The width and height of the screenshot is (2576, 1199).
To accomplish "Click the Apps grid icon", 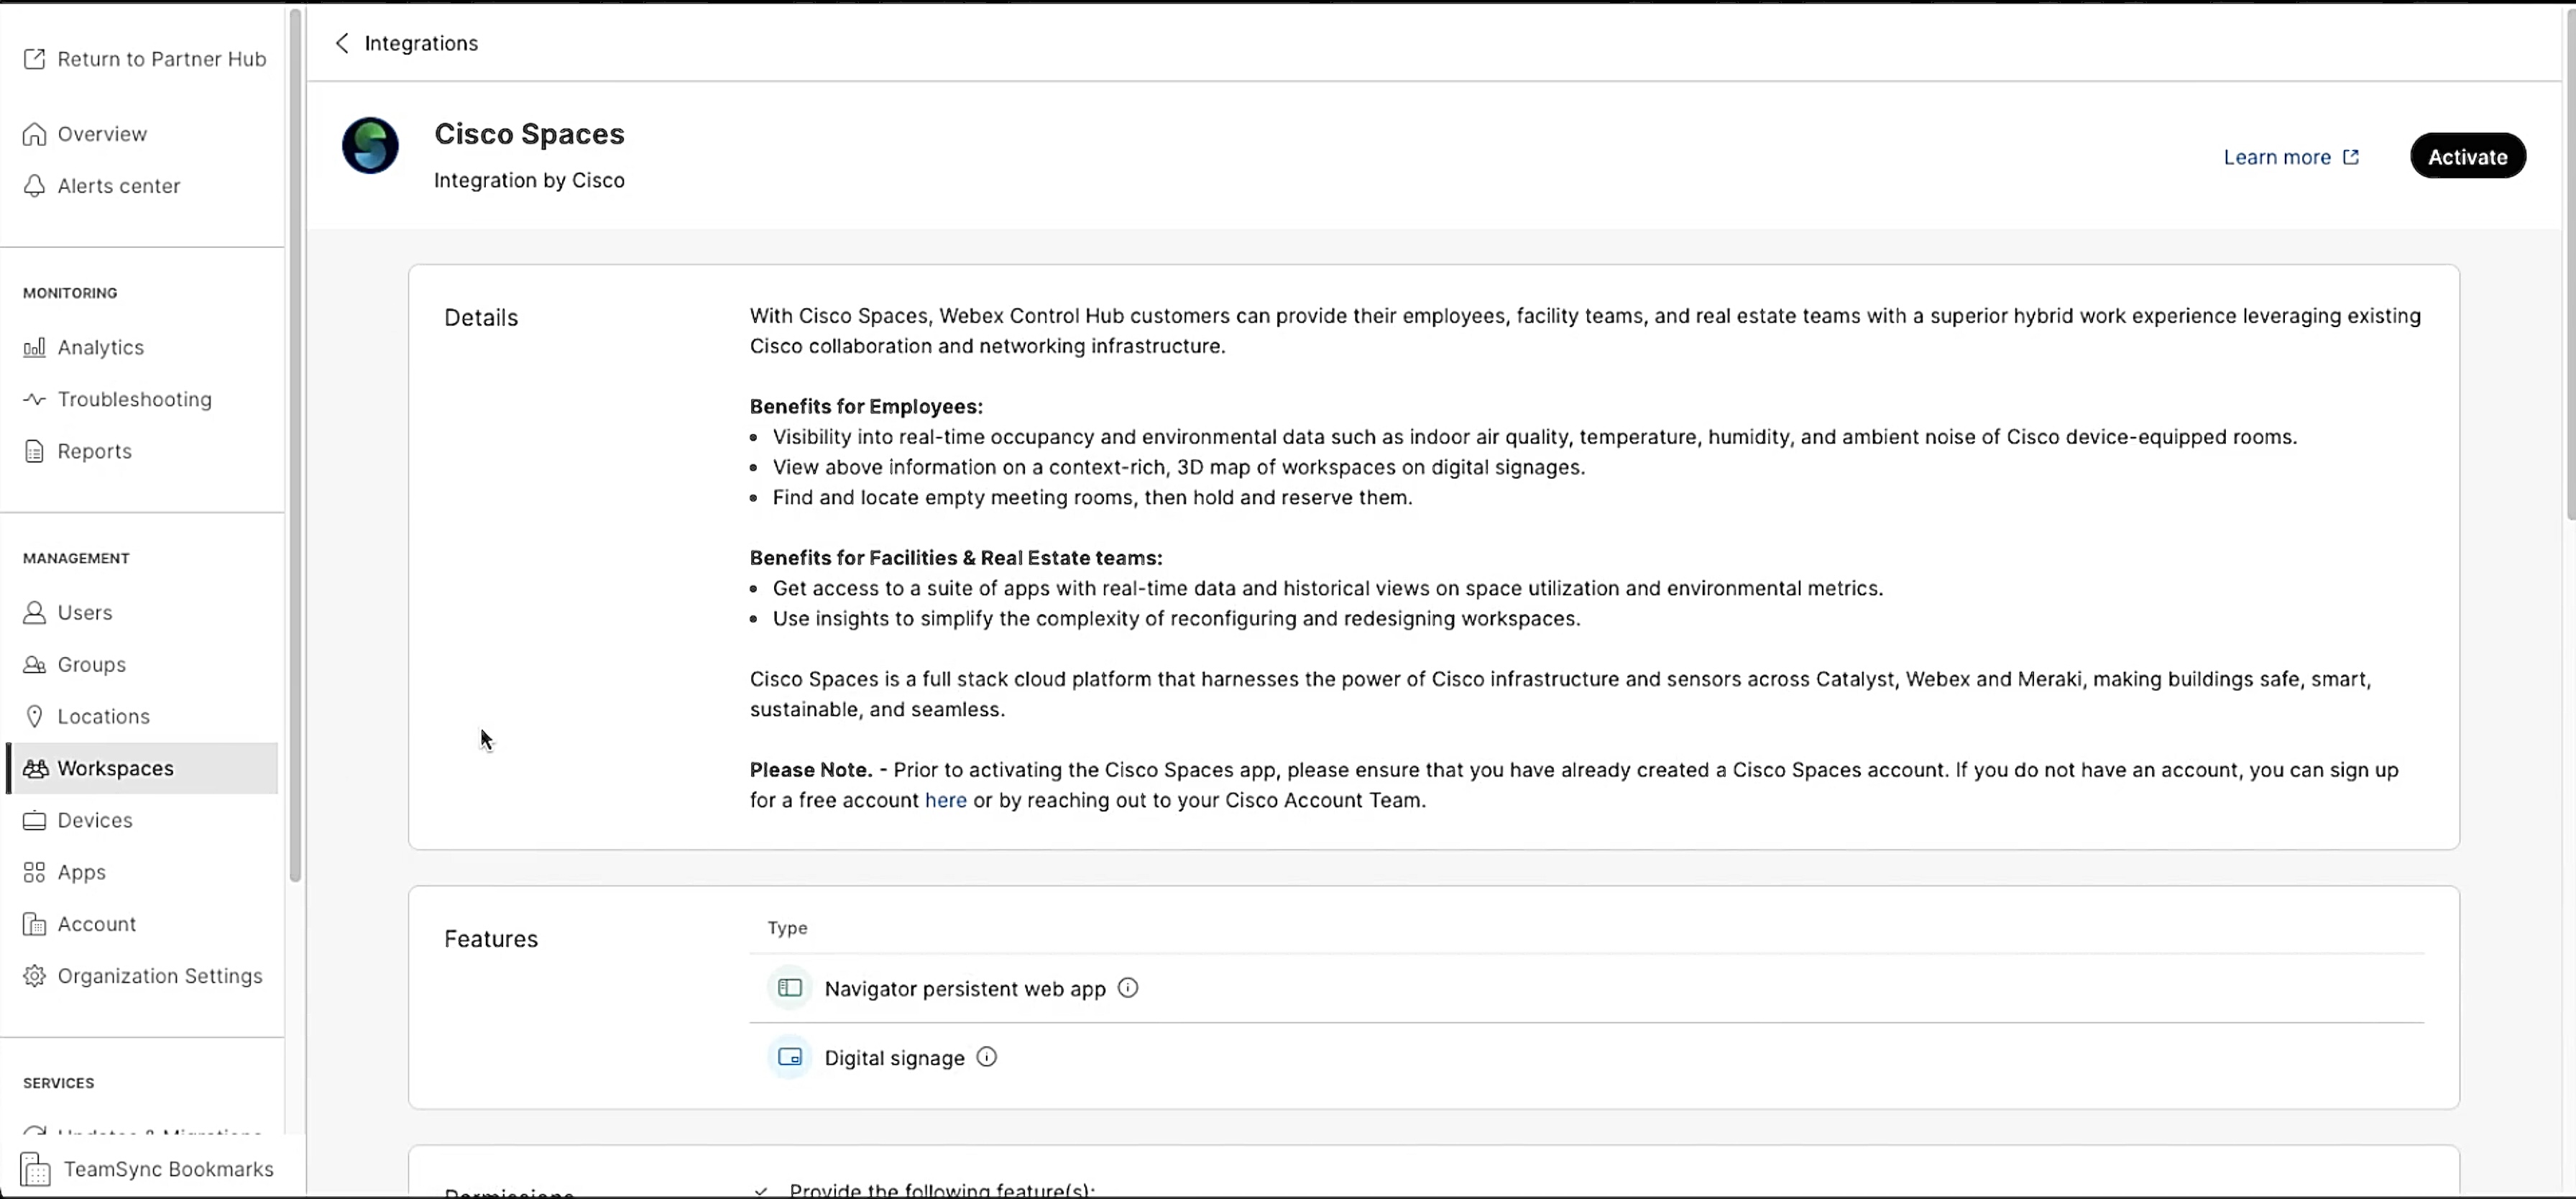I will pos(34,872).
